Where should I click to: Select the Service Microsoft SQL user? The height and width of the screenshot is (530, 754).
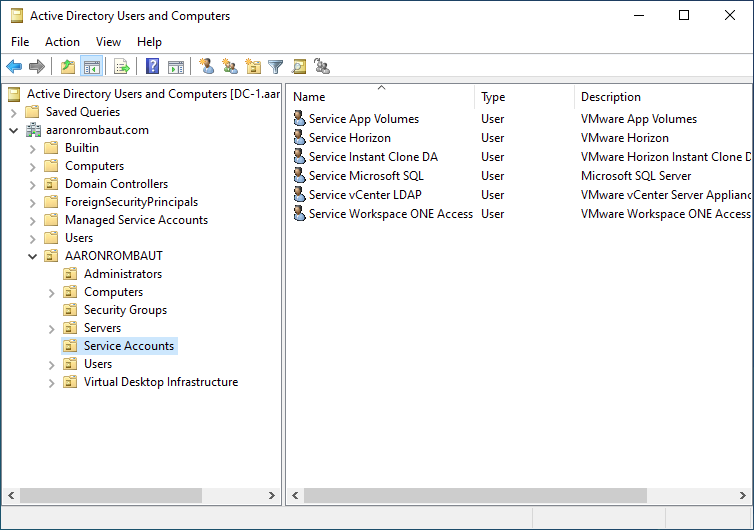pos(366,176)
